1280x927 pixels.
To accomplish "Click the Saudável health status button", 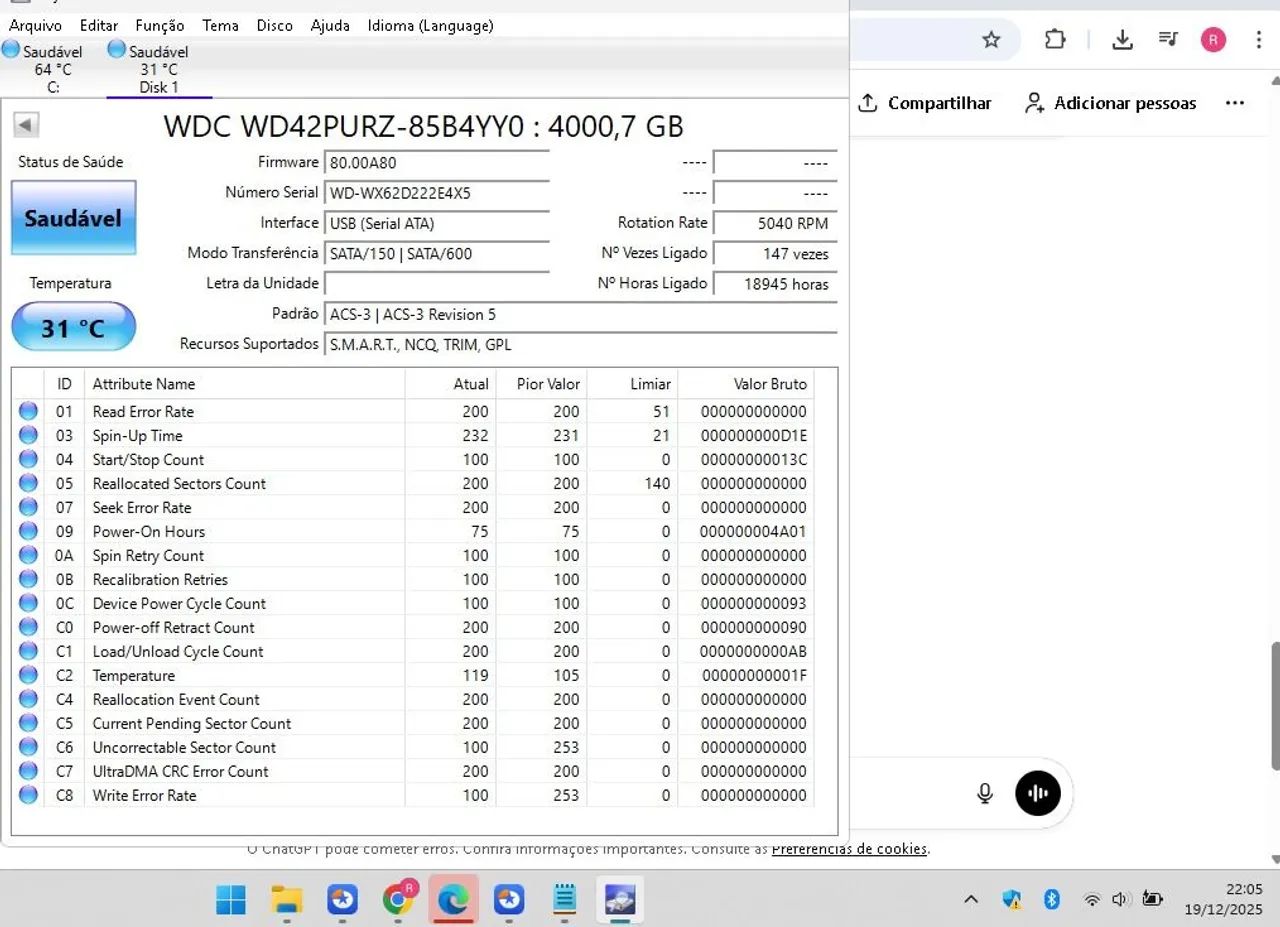I will (73, 218).
